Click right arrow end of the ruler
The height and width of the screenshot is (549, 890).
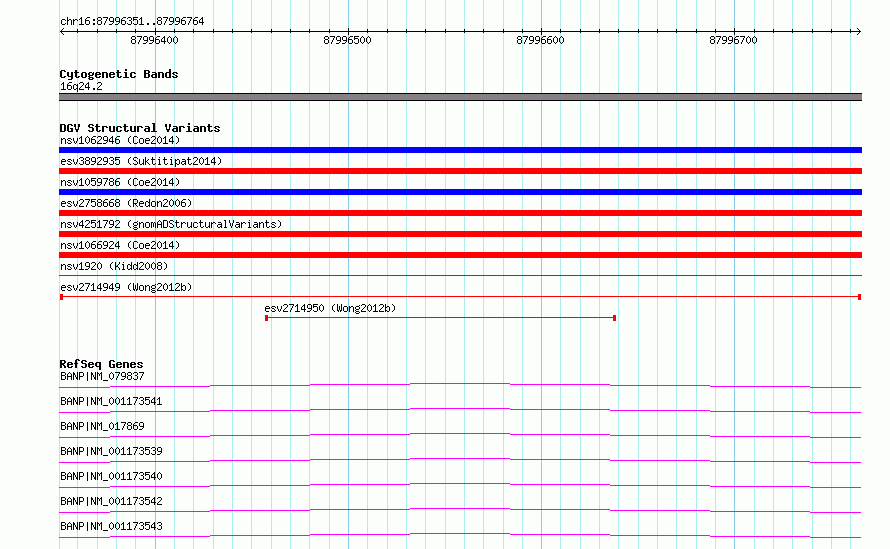[x=858, y=32]
